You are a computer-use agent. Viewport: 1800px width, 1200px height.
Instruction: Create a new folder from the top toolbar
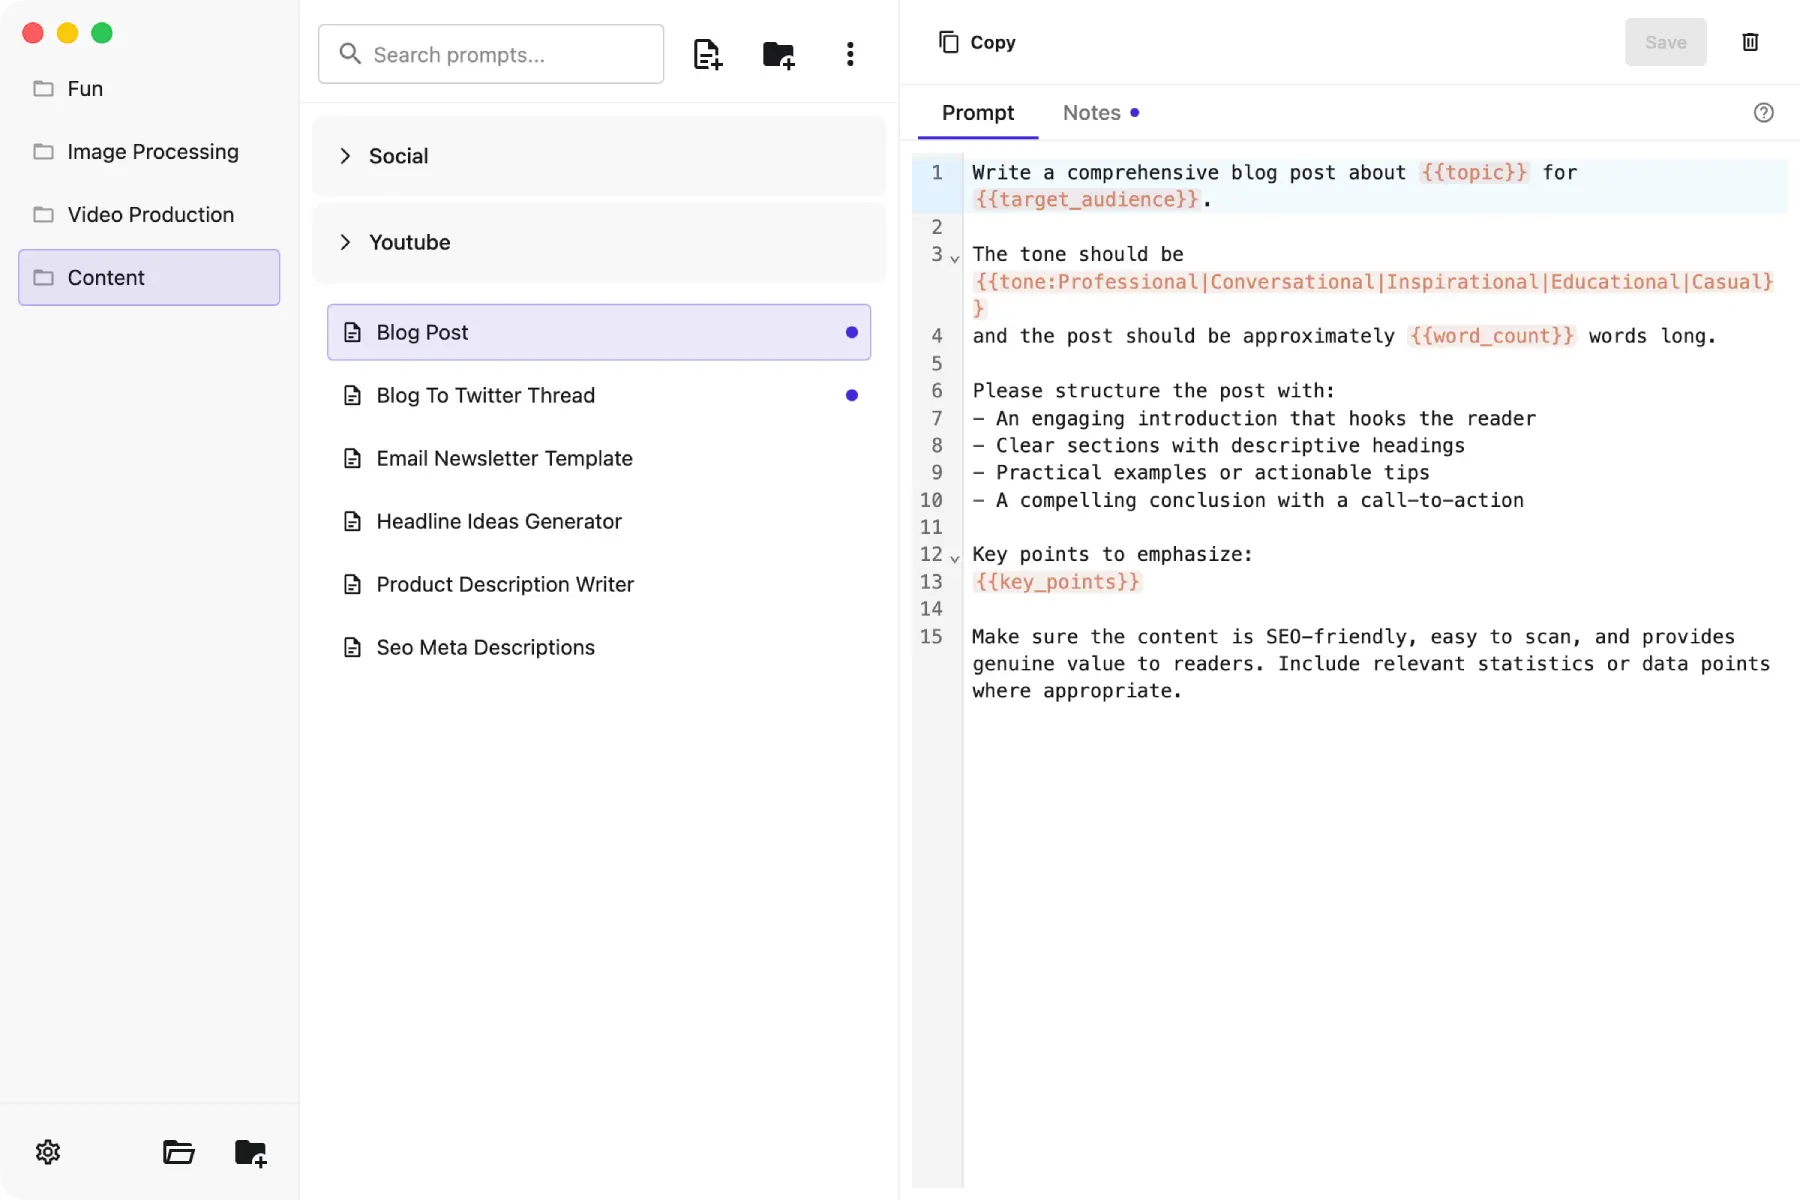click(x=779, y=54)
